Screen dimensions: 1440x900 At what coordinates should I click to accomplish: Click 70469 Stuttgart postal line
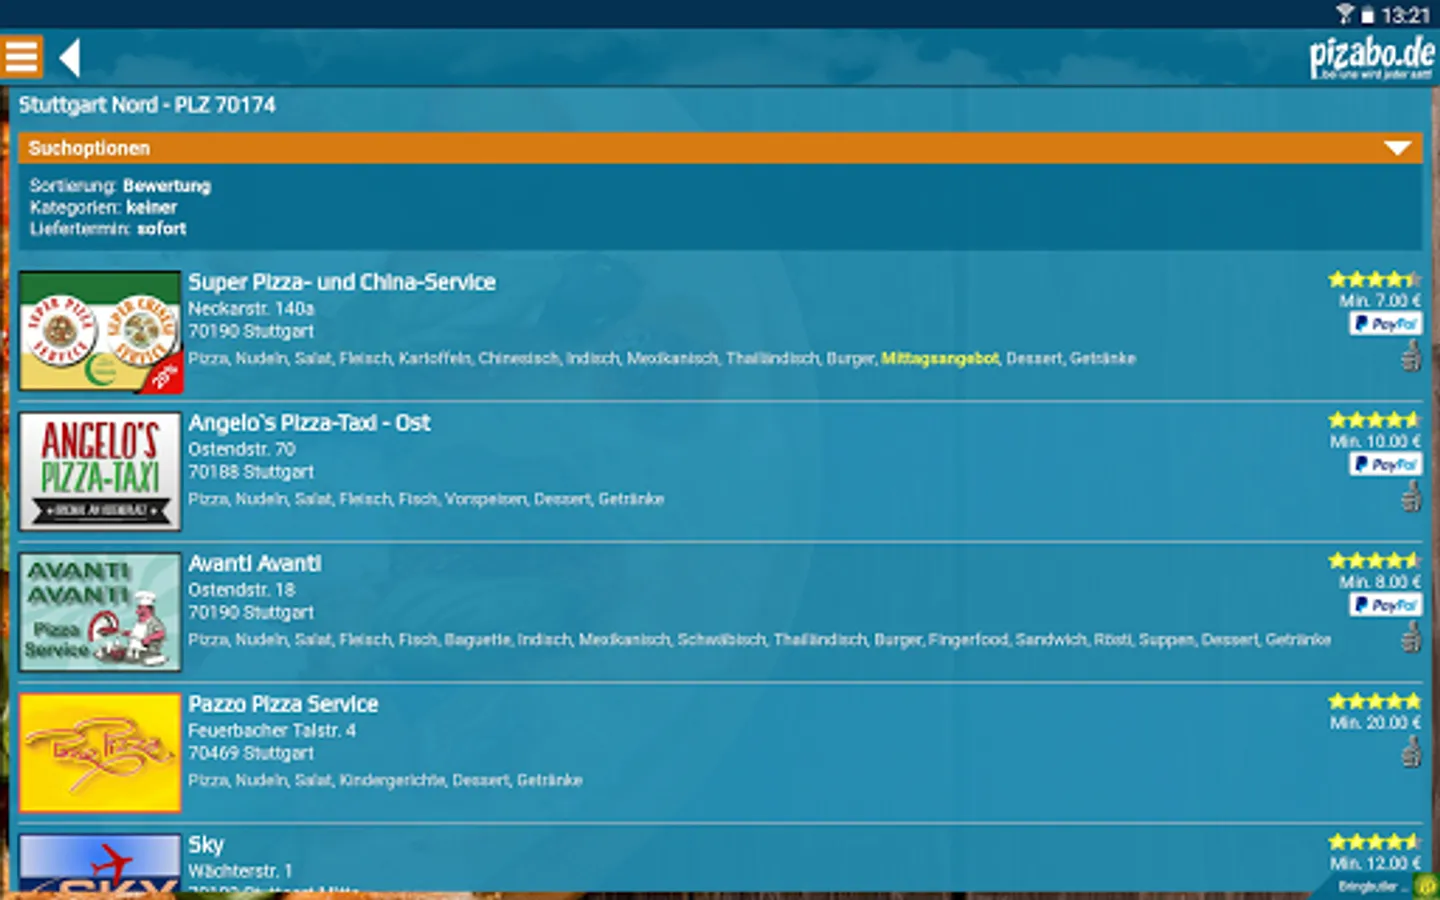251,753
